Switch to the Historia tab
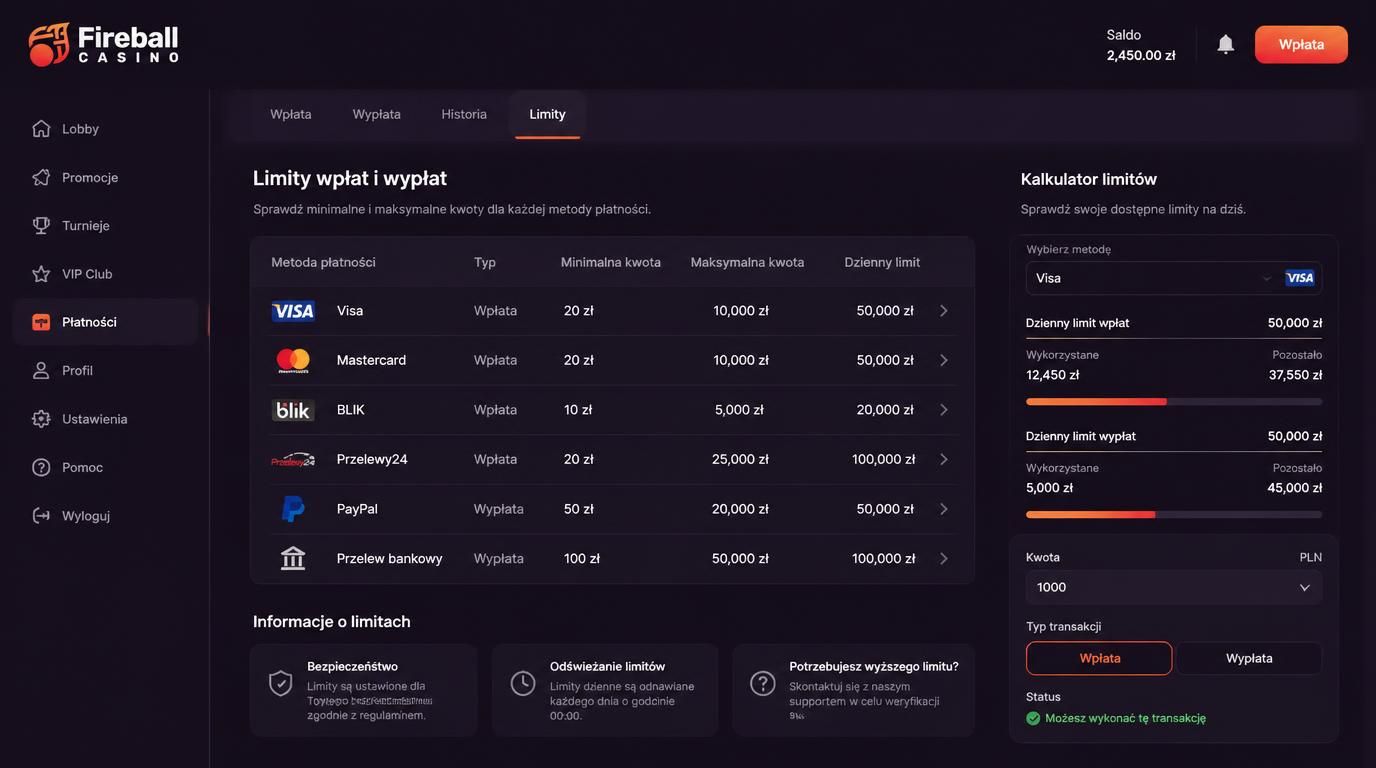The height and width of the screenshot is (768, 1376). (464, 114)
